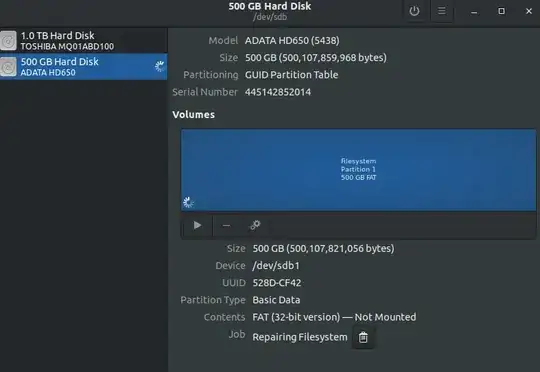Select the Partition 1 500 GB FAT volume
540x372 pixels.
point(358,169)
